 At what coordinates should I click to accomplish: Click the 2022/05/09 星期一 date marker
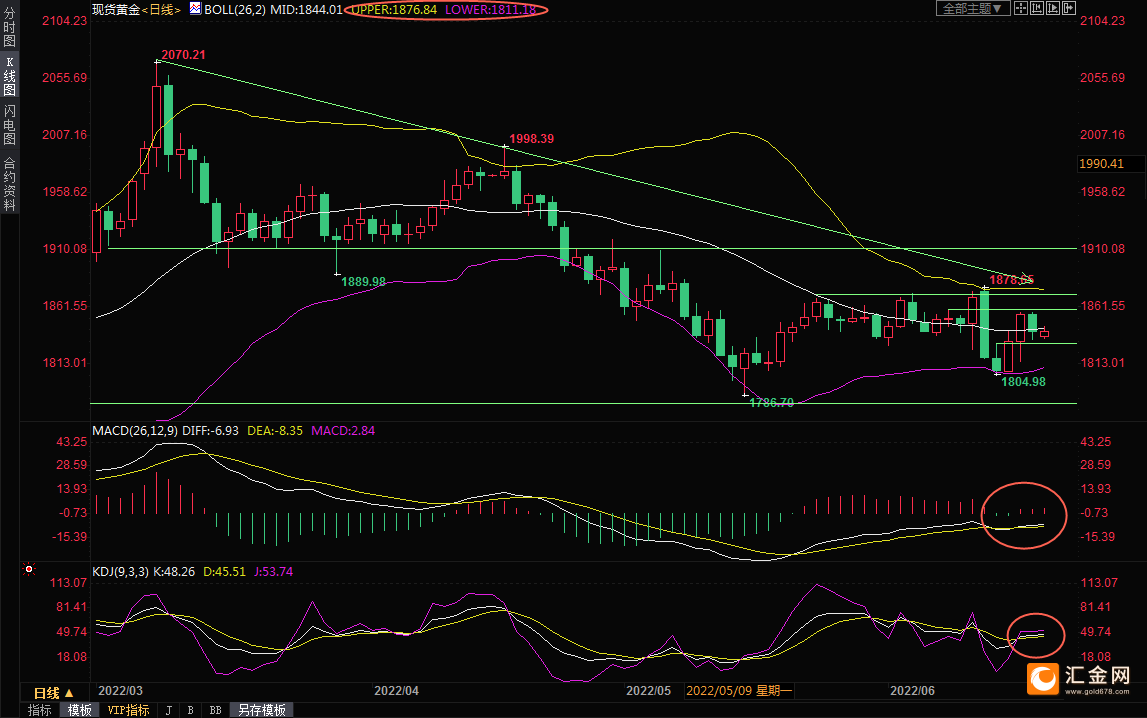coord(739,691)
